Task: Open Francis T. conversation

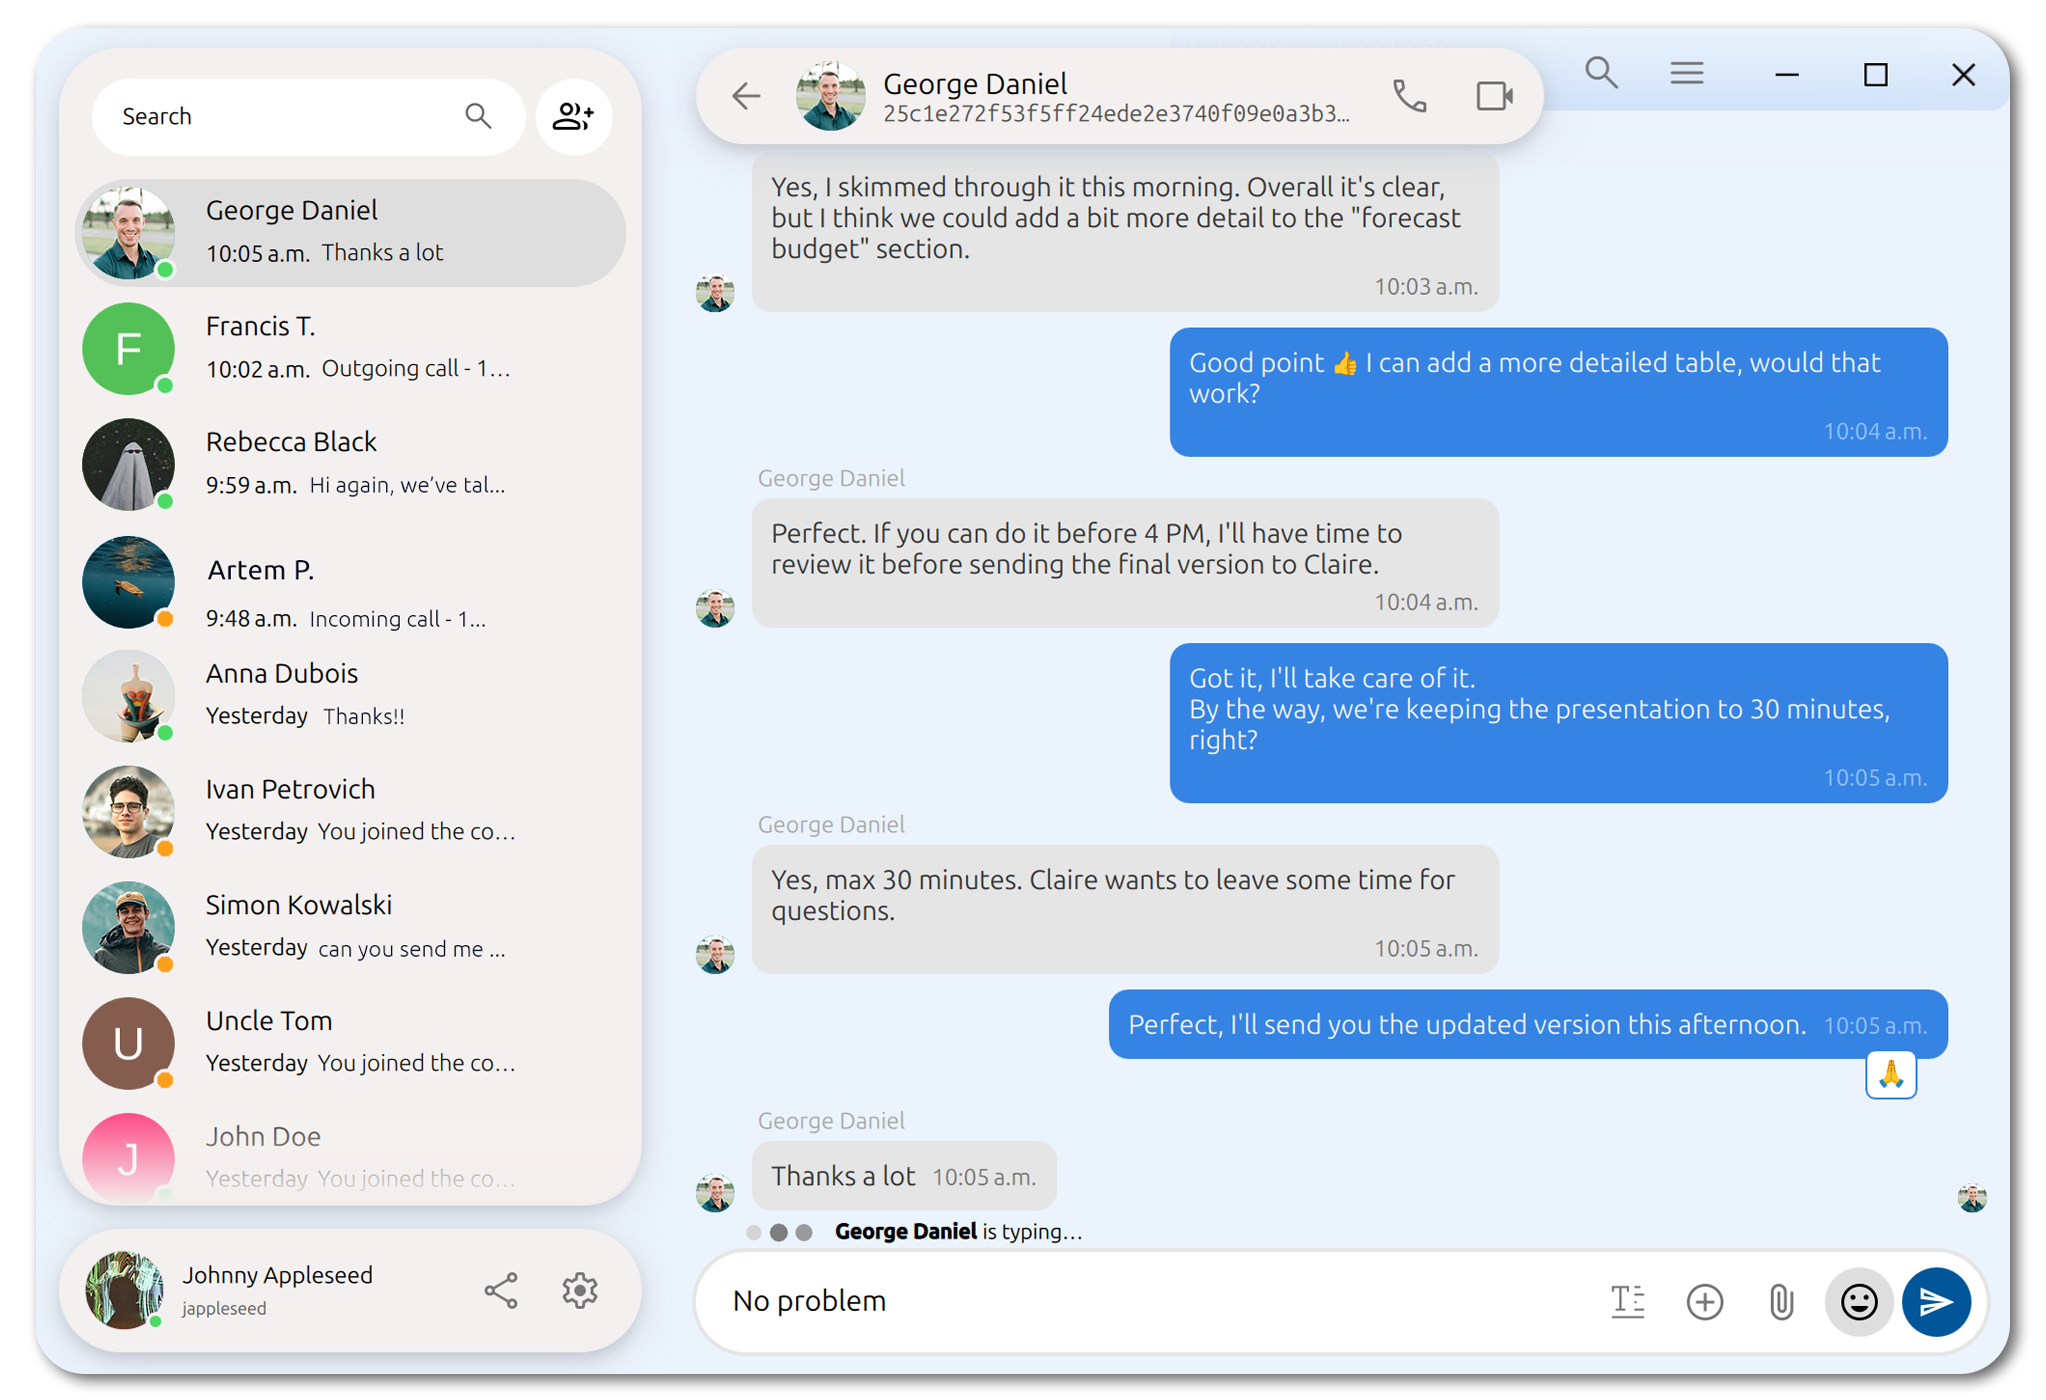Action: click(x=350, y=348)
